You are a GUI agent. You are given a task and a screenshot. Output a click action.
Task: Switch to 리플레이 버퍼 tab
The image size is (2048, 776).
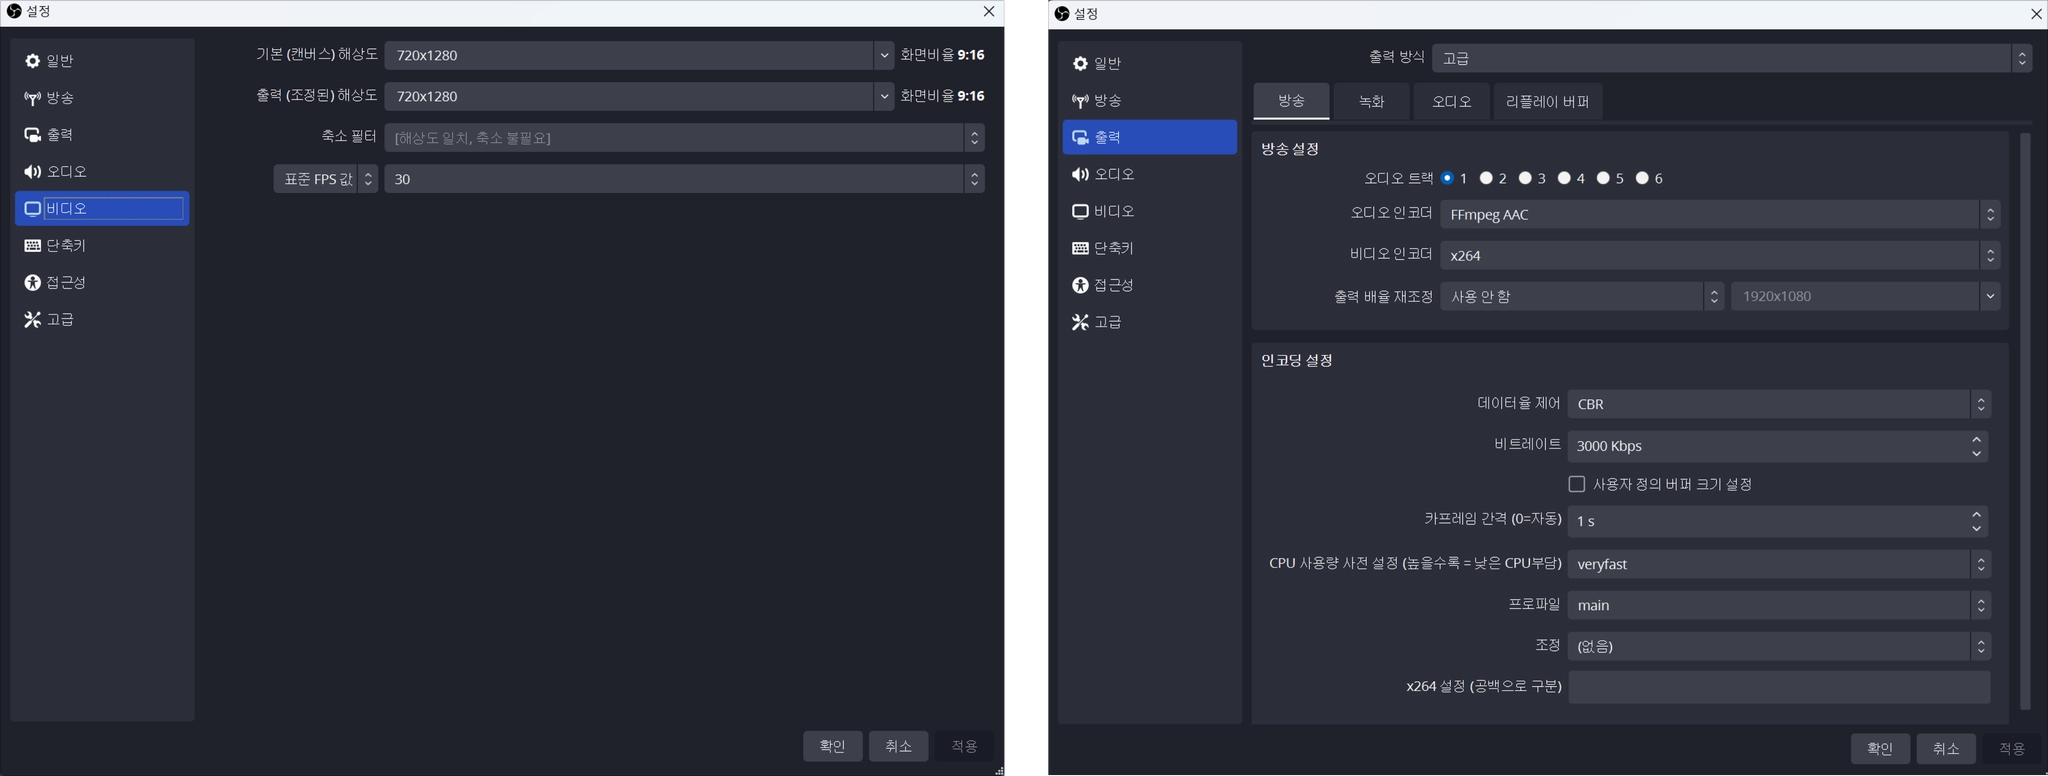pyautogui.click(x=1548, y=101)
